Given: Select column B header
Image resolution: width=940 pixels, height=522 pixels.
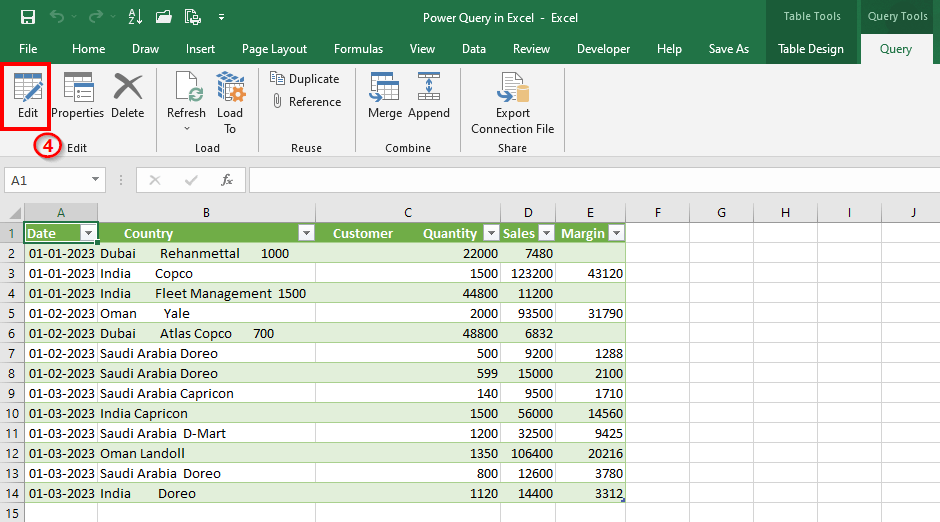Looking at the screenshot, I should [206, 212].
